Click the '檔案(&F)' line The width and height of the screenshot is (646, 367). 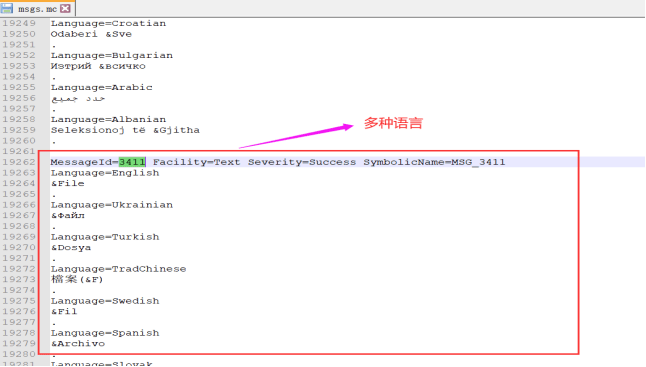point(77,279)
